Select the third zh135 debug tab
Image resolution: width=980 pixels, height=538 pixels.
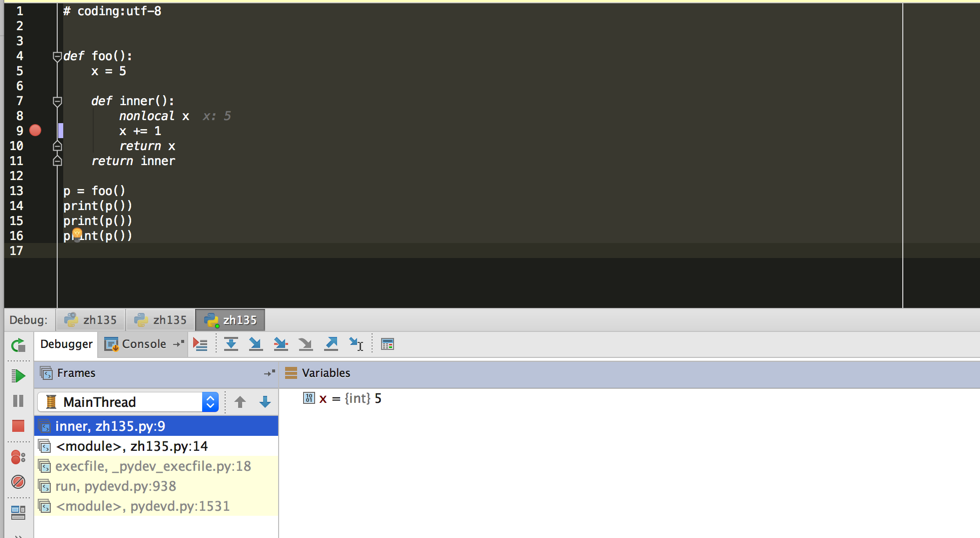[230, 320]
